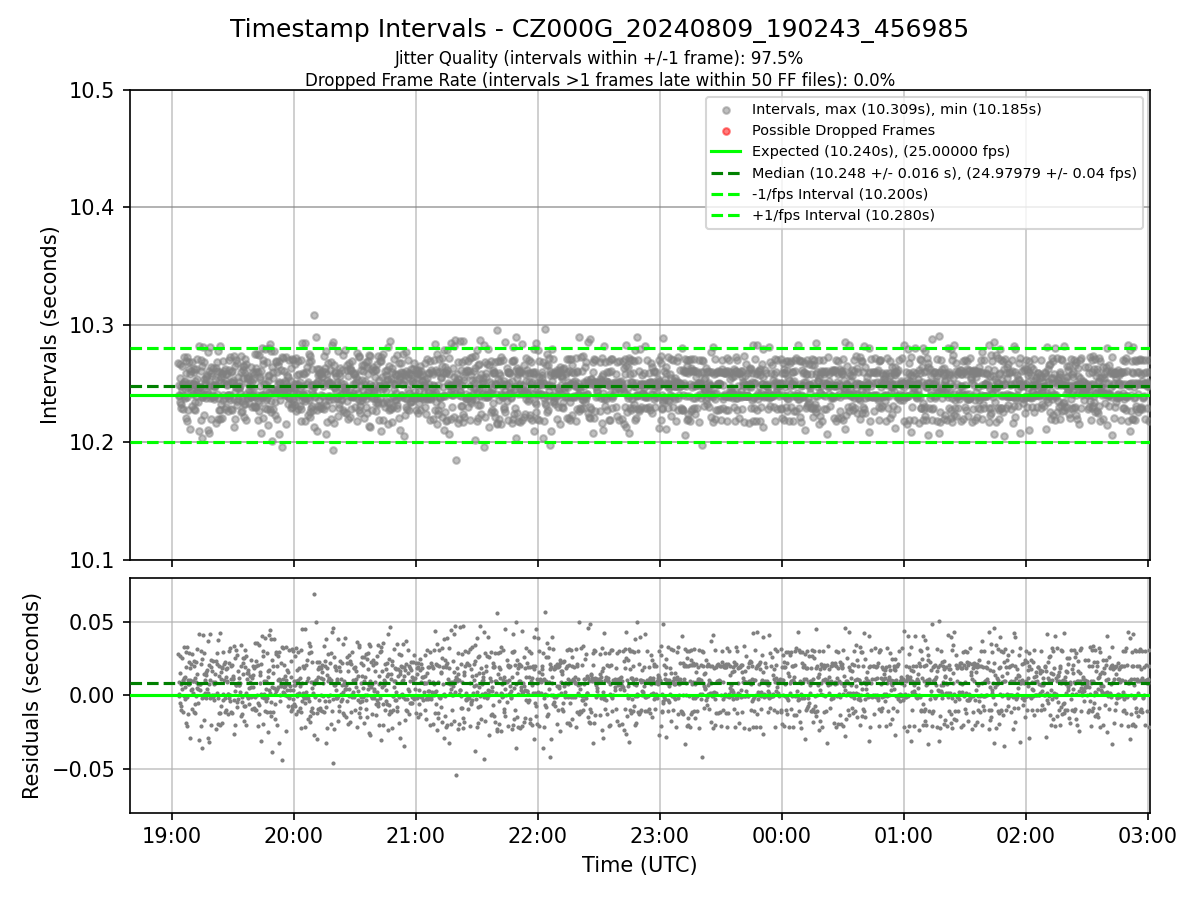Click the x-axis label 'Time (UTC)'

pos(639,865)
